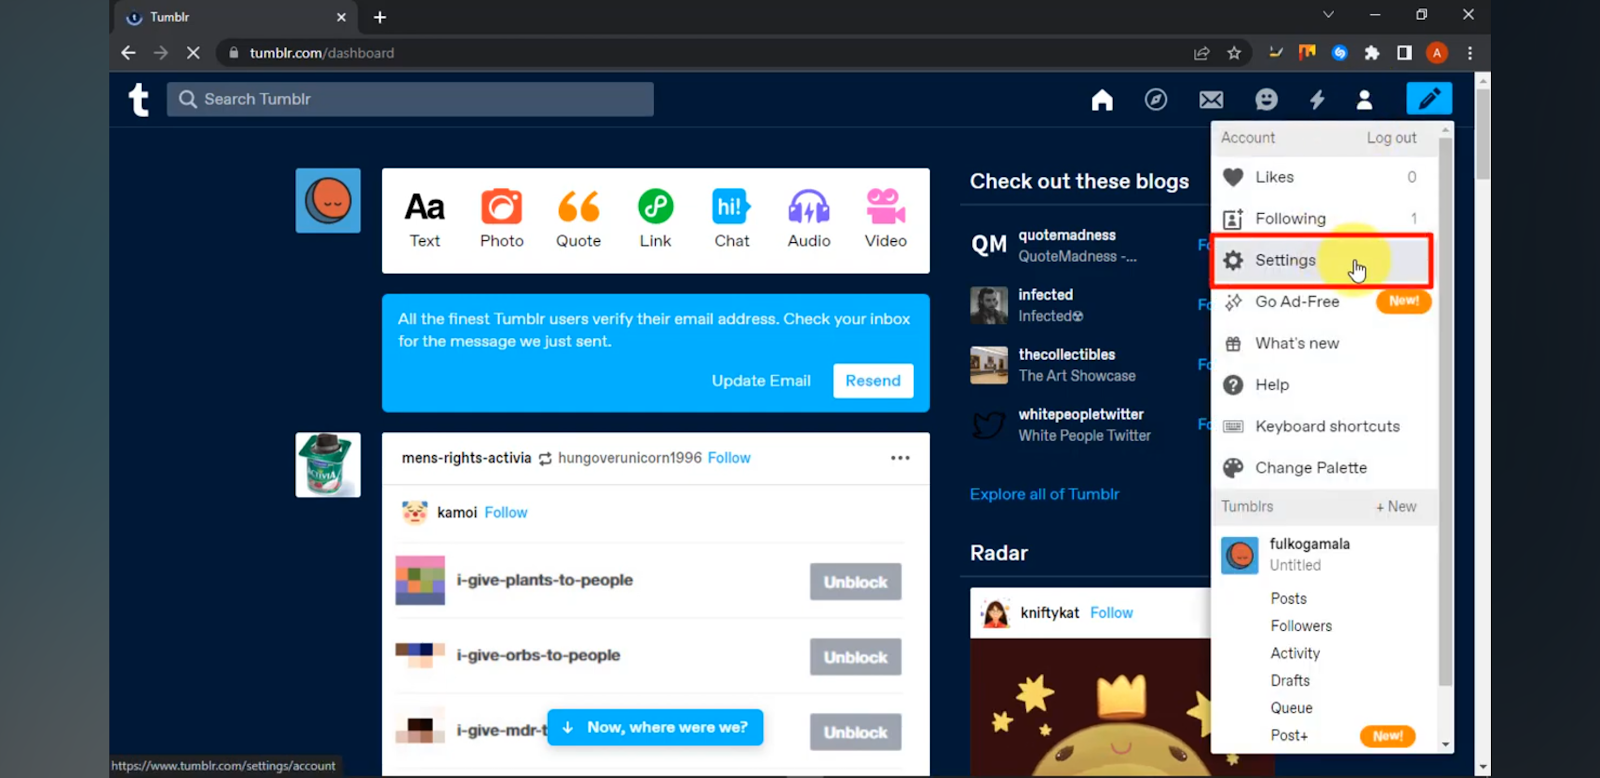This screenshot has width=1600, height=778.
Task: Click Explore all of Tumblr link
Action: (1044, 494)
